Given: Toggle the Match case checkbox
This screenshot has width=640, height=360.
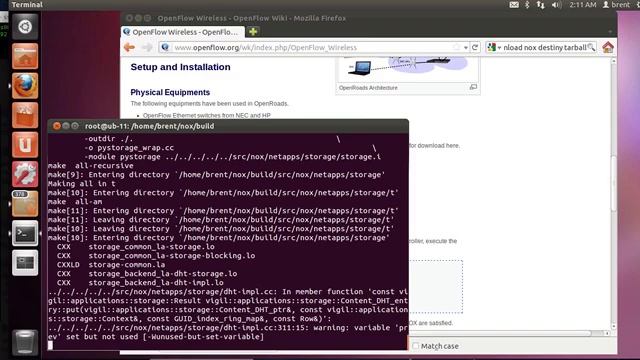Looking at the screenshot, I should (416, 346).
